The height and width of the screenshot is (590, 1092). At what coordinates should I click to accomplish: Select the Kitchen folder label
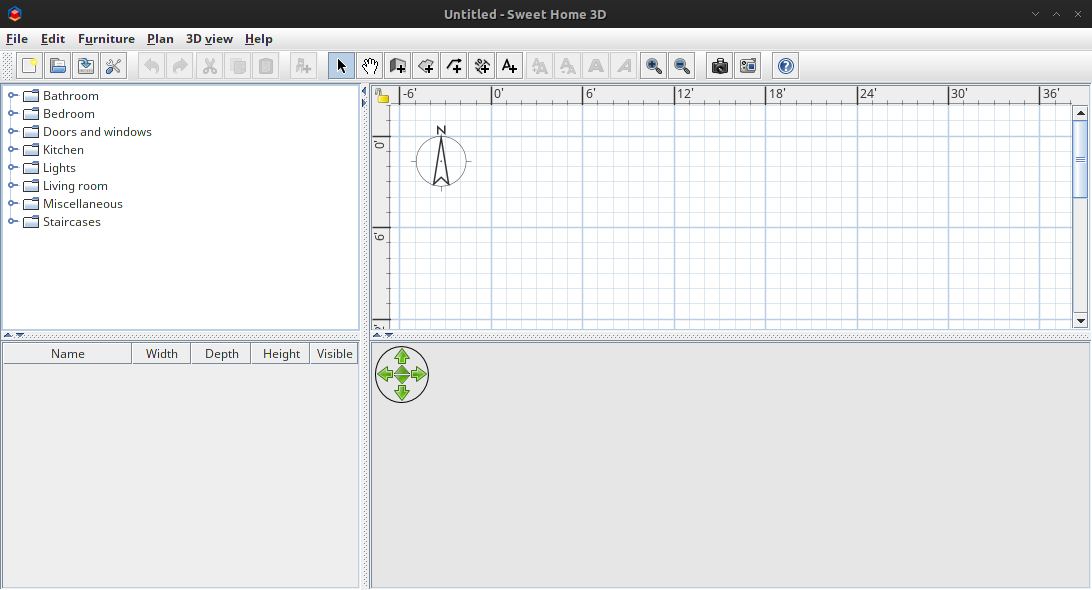click(63, 150)
